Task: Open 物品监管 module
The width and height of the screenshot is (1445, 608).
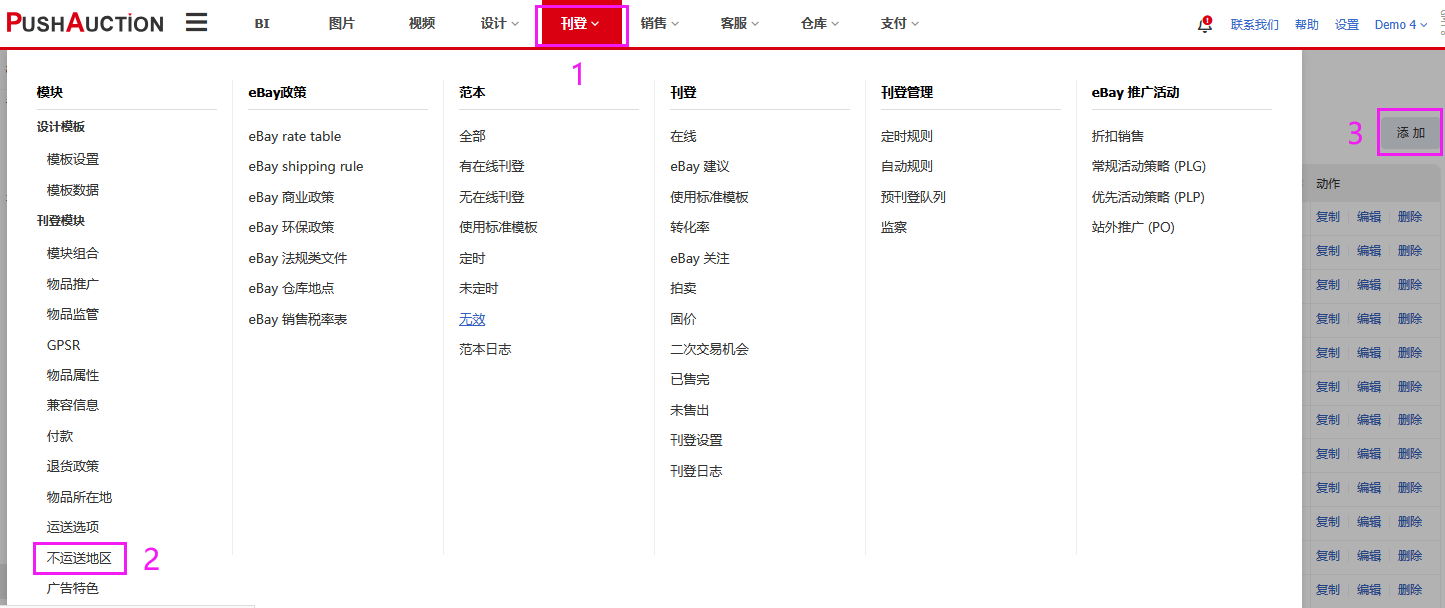Action: click(73, 314)
